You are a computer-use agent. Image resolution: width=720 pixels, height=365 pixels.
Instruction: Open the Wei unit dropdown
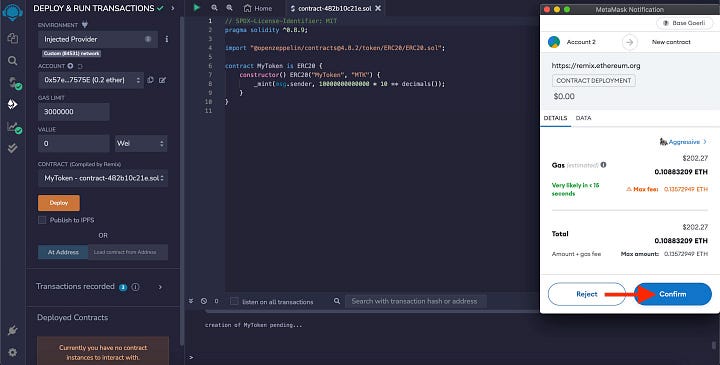[141, 144]
